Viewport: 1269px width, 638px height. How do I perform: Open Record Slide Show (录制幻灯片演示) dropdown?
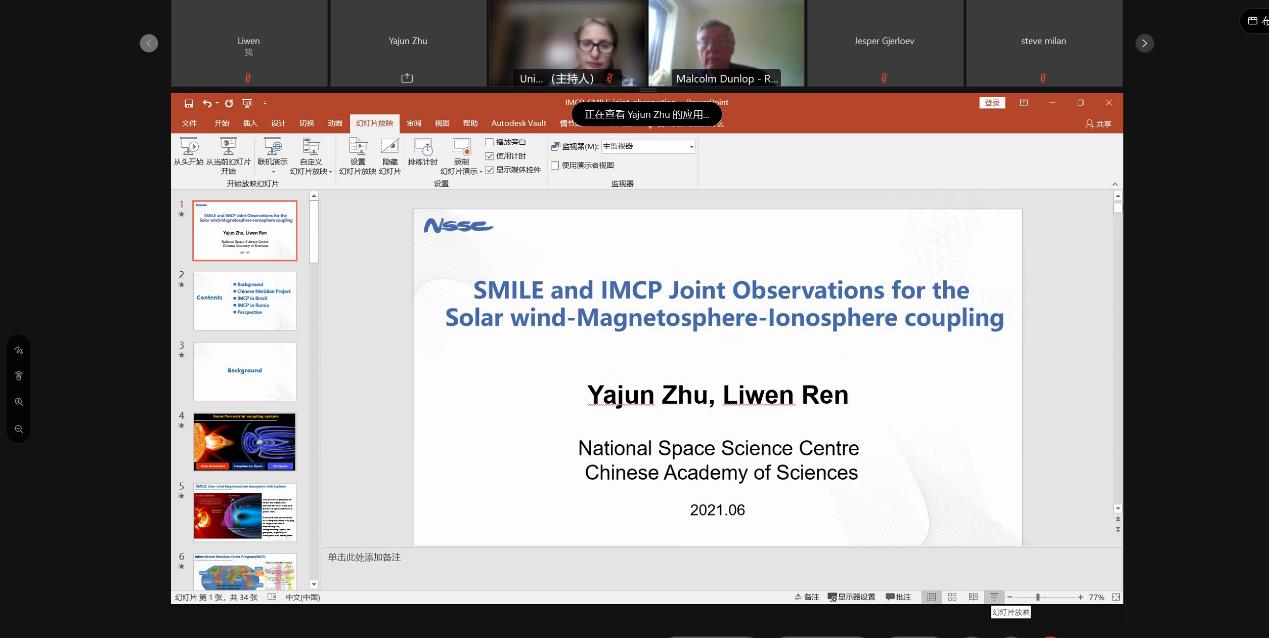[x=461, y=156]
